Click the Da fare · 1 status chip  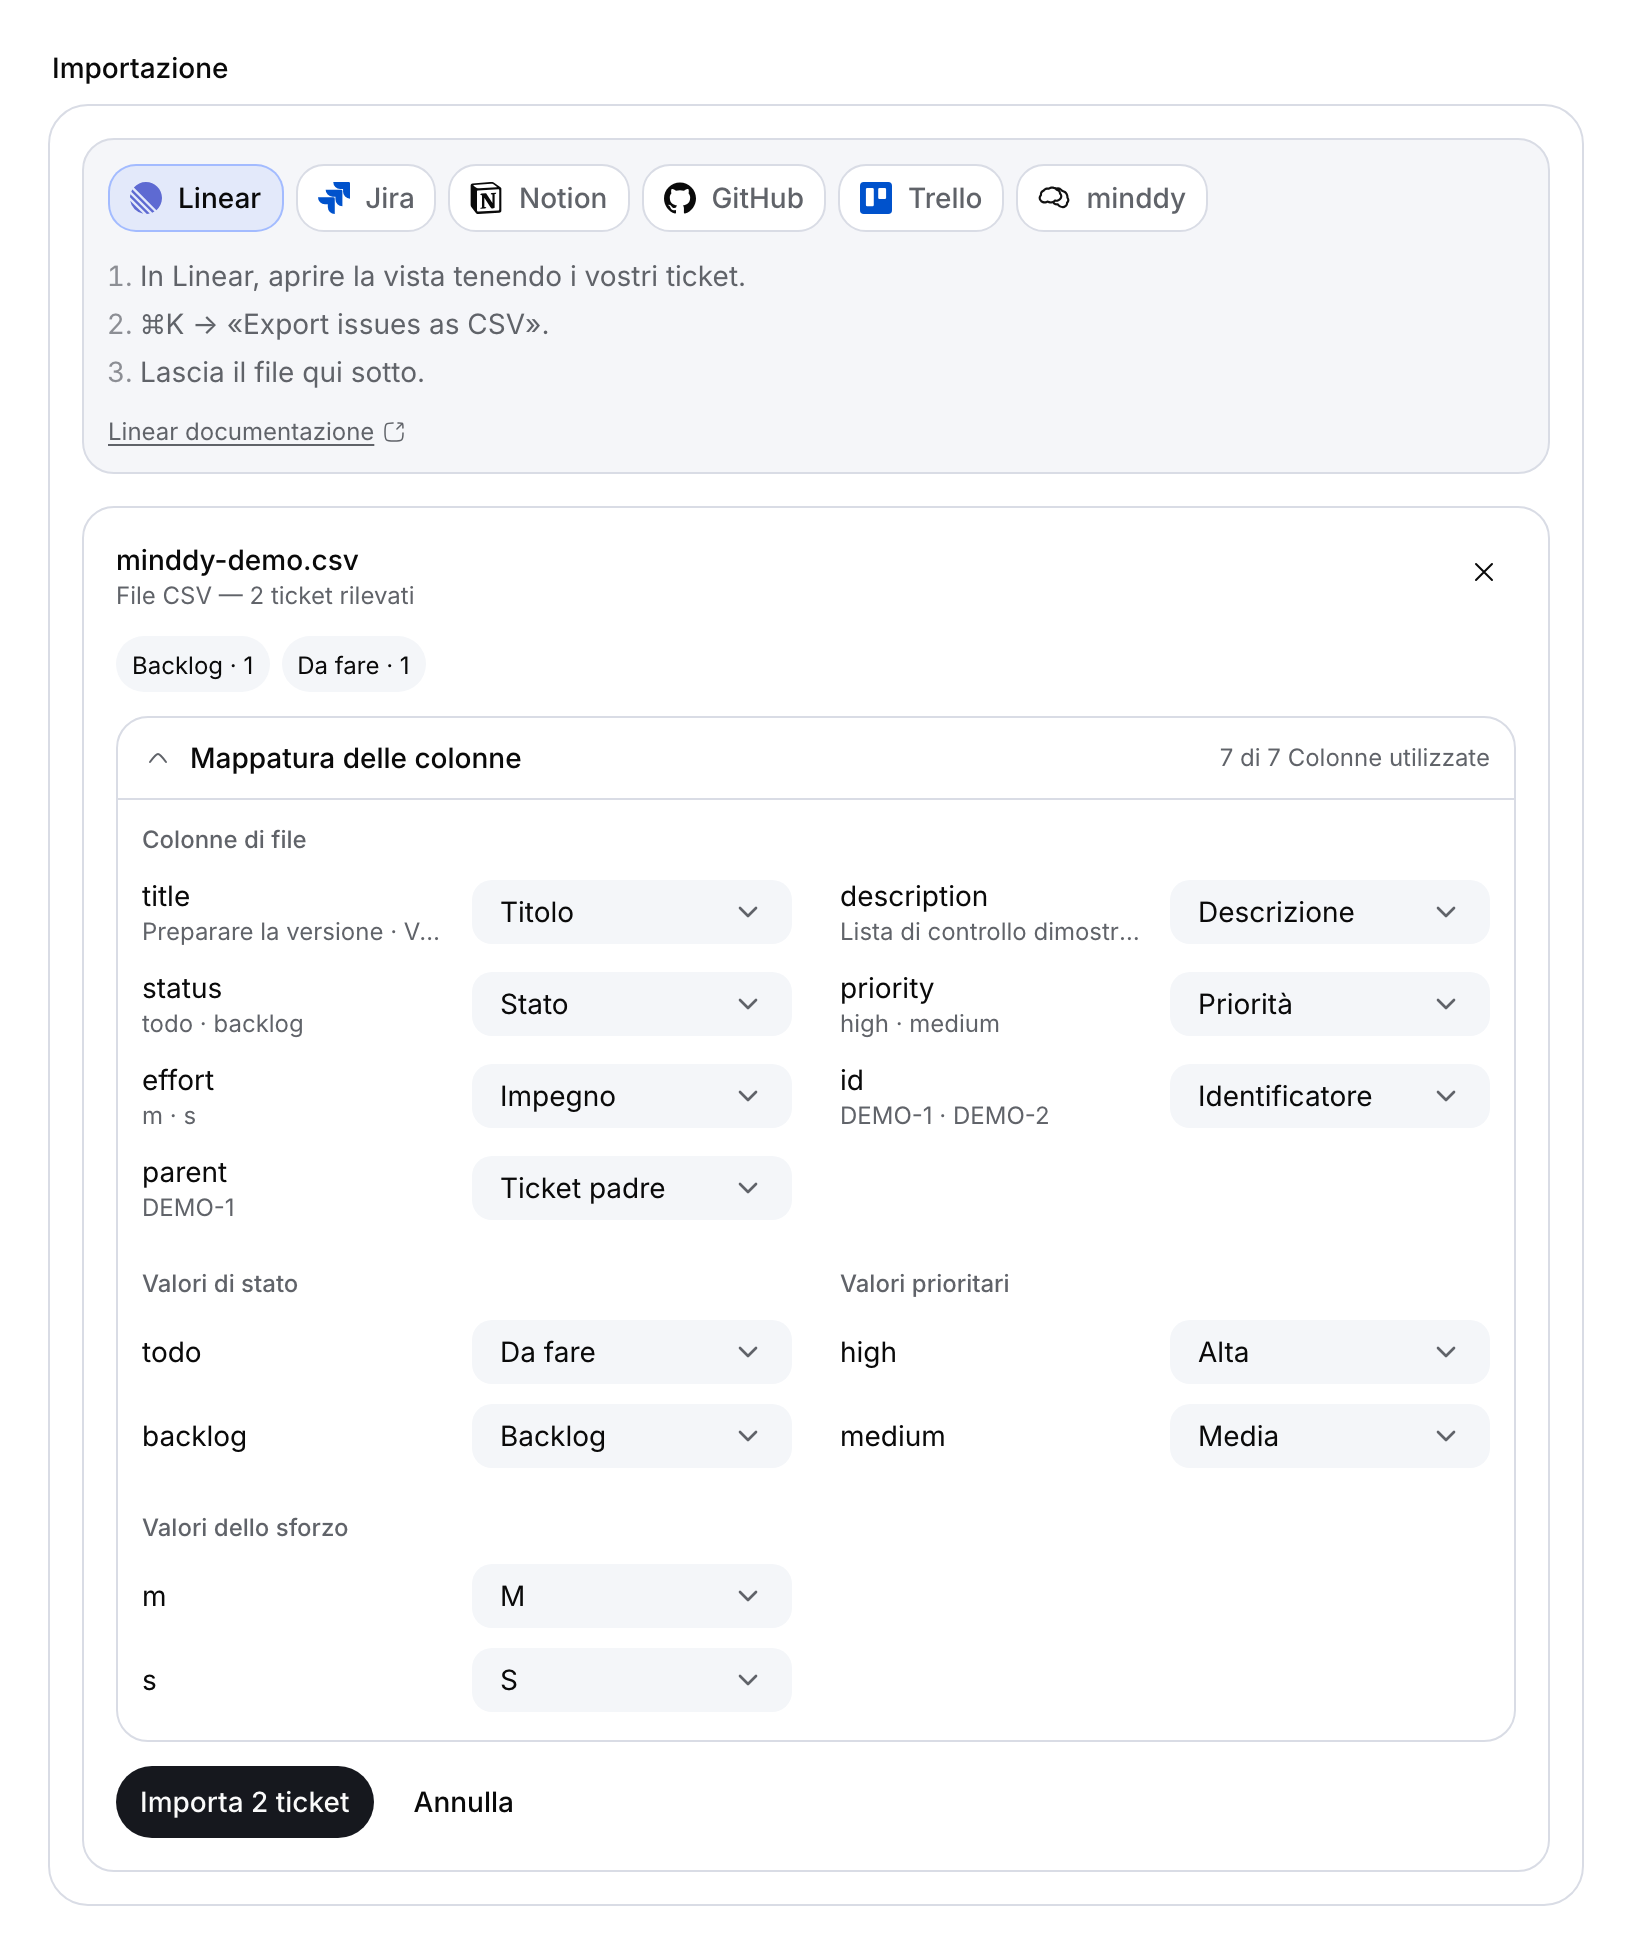[x=354, y=665]
